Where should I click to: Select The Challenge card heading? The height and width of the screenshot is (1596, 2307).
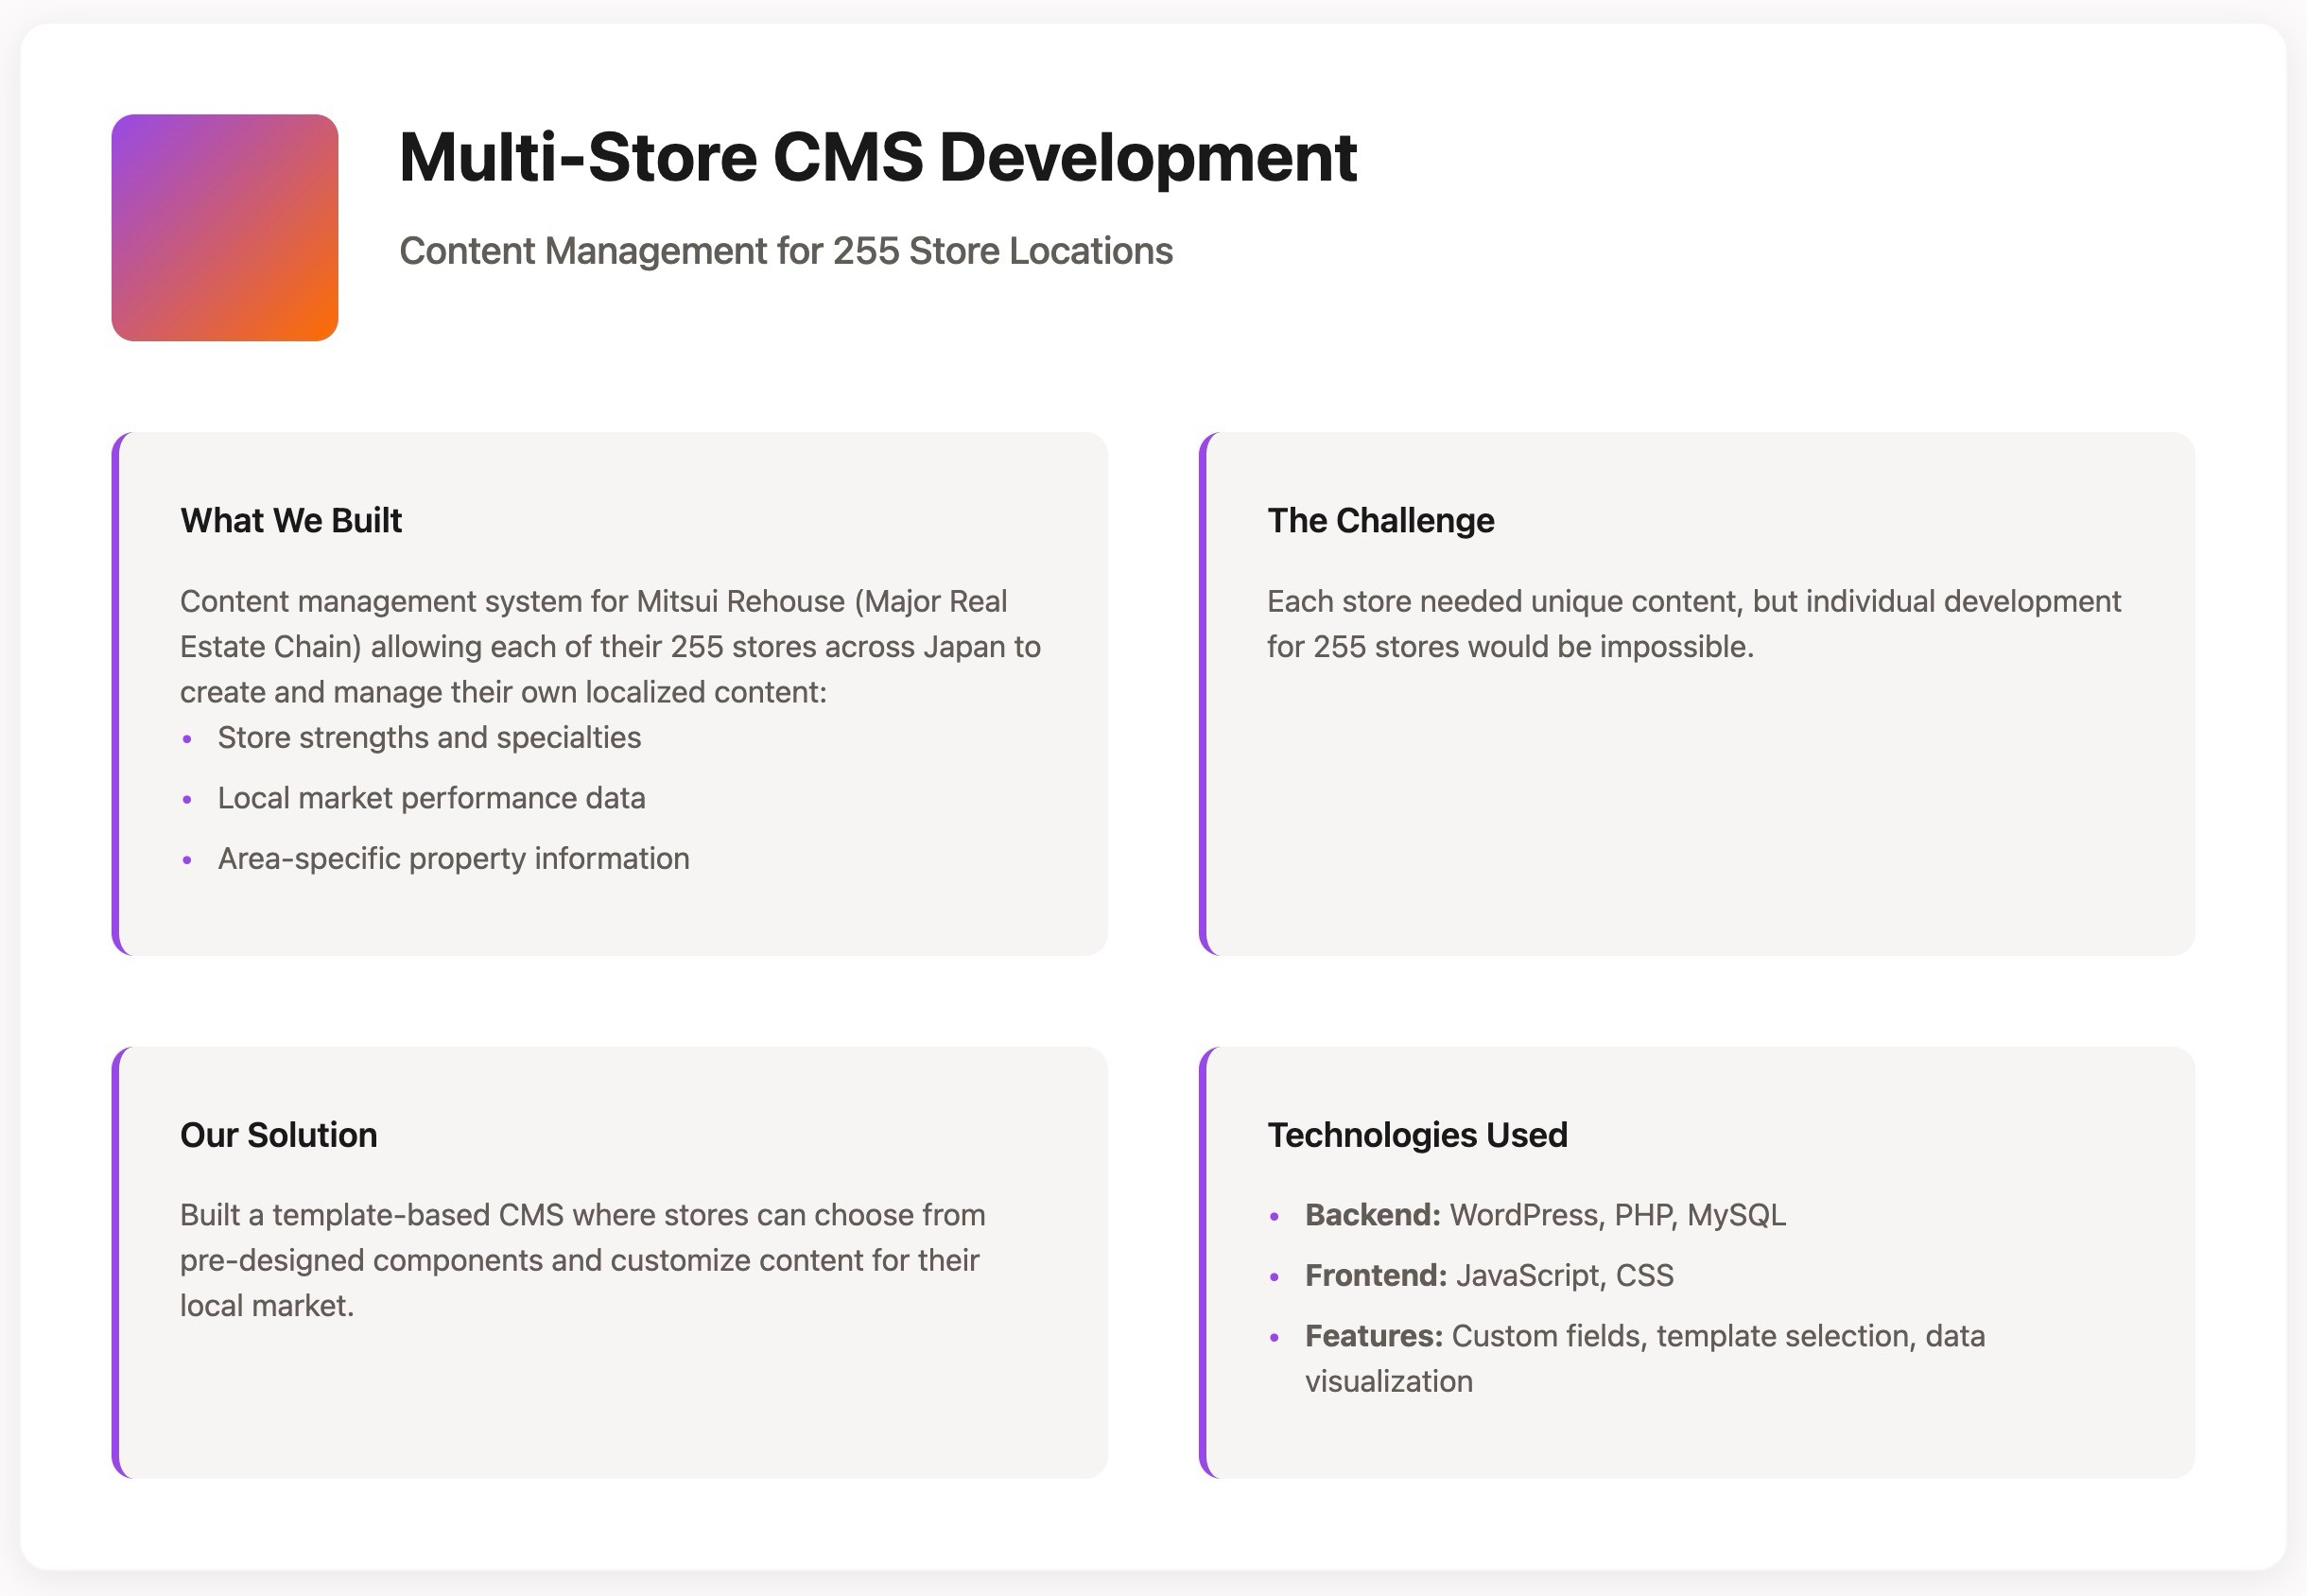tap(1380, 520)
